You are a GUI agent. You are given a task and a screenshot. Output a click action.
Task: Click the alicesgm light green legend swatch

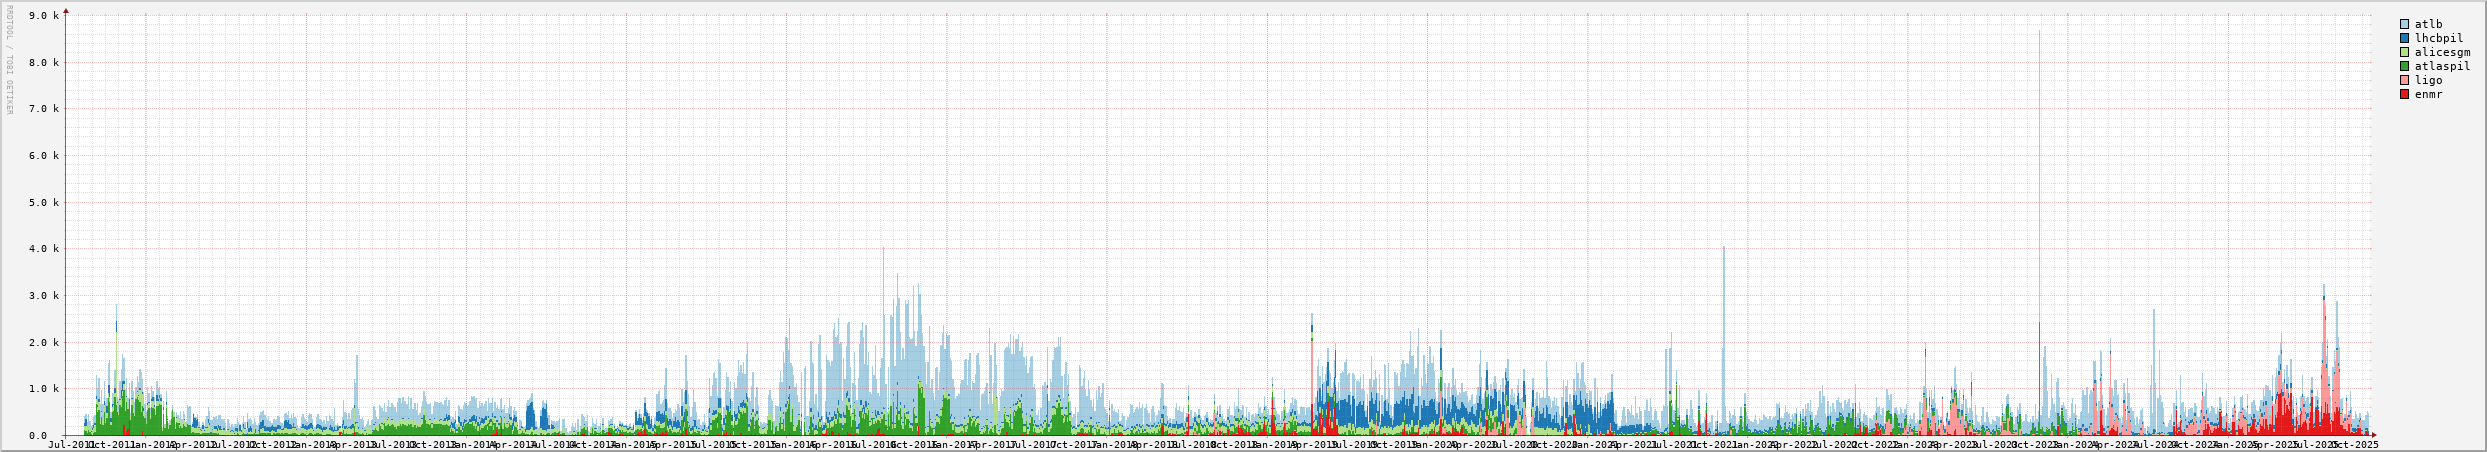click(x=2404, y=52)
